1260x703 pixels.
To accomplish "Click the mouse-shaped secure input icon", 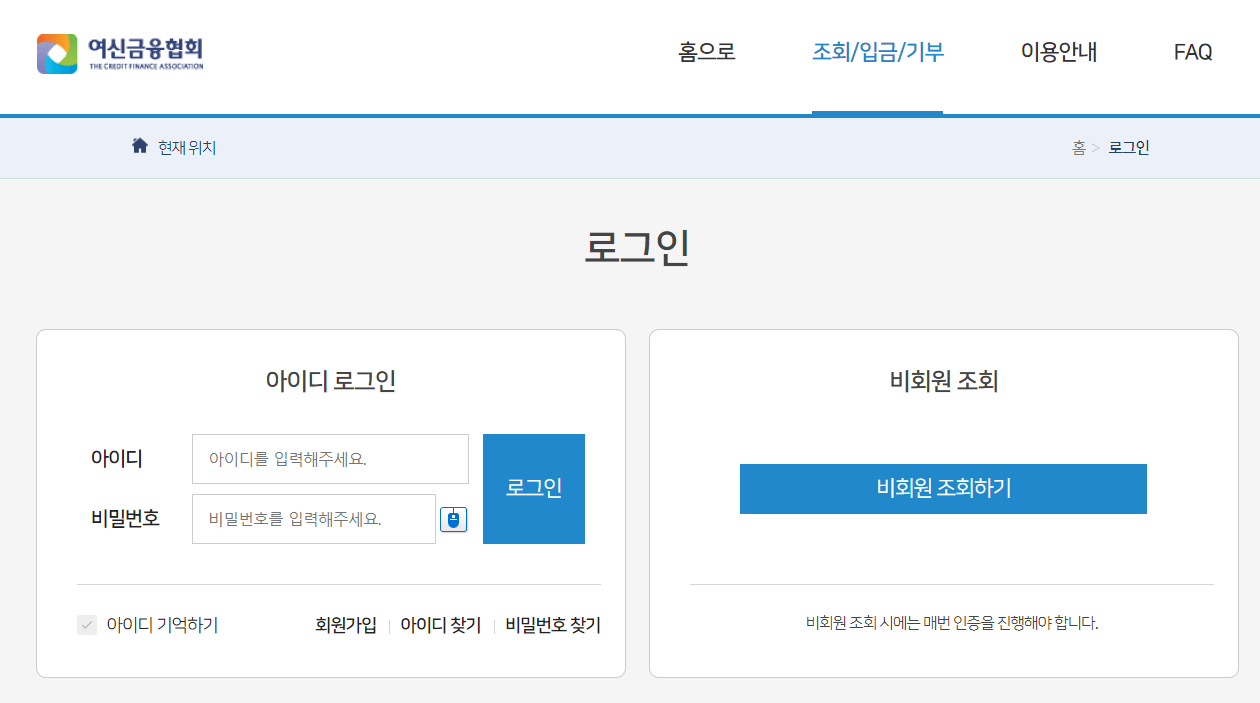I will (453, 518).
